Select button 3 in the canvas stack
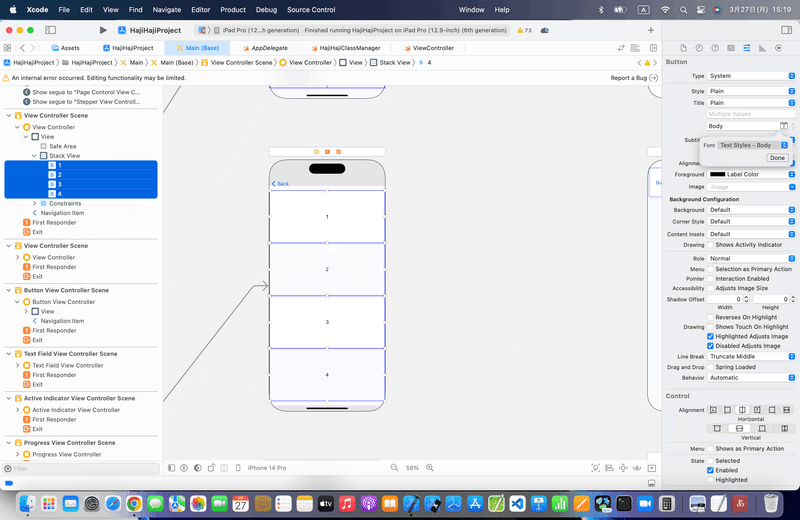The image size is (800, 520). click(x=327, y=322)
